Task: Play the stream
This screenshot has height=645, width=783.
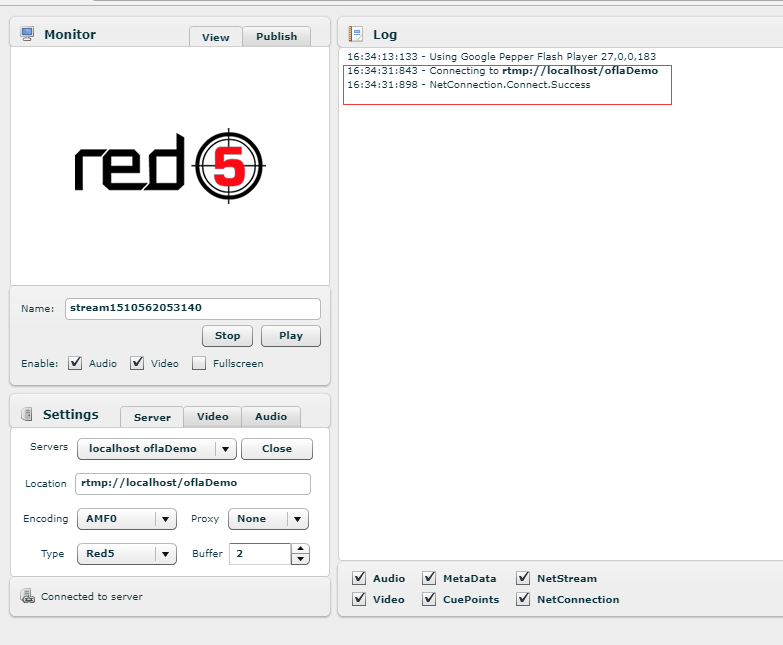Action: click(x=291, y=335)
